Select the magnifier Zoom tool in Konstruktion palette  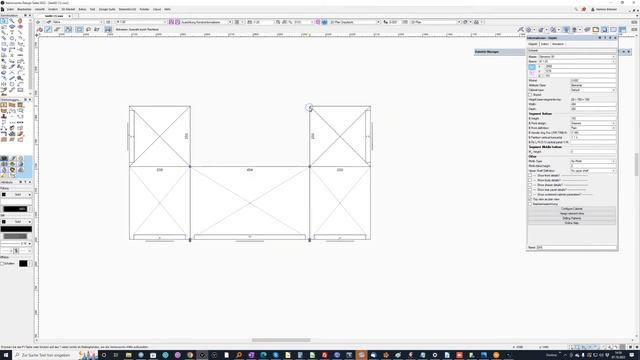pyautogui.click(x=12, y=21)
